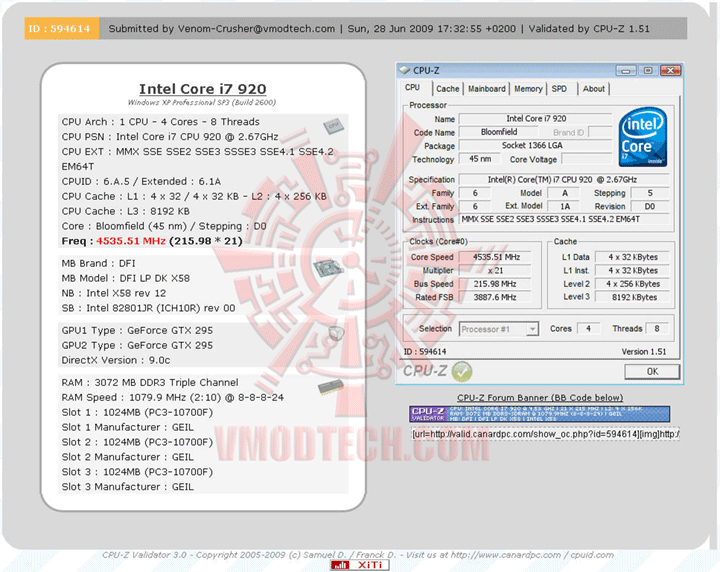Click the Level 2 cache value 4 x 256 KBytes
Image resolution: width=720 pixels, height=572 pixels.
click(633, 284)
